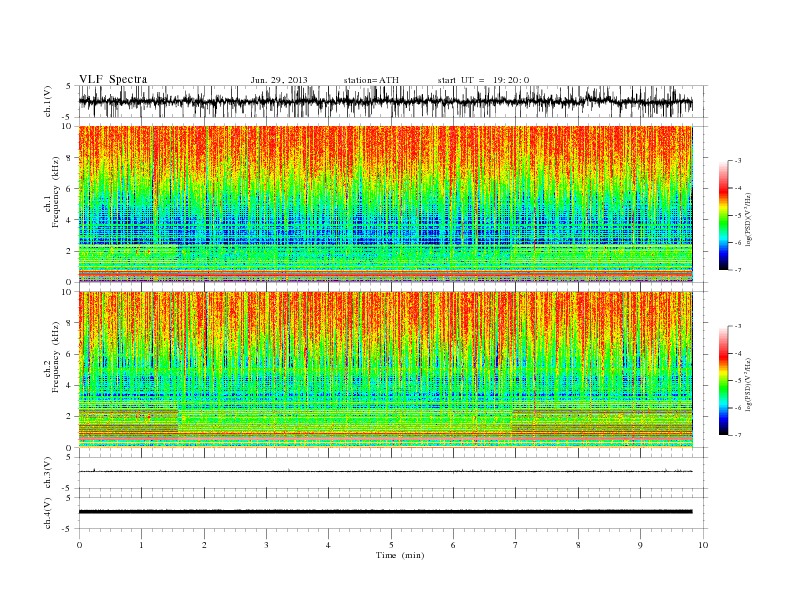This screenshot has width=792, height=612.
Task: Select the date text "Jun. 29, 2013"
Action: [279, 80]
